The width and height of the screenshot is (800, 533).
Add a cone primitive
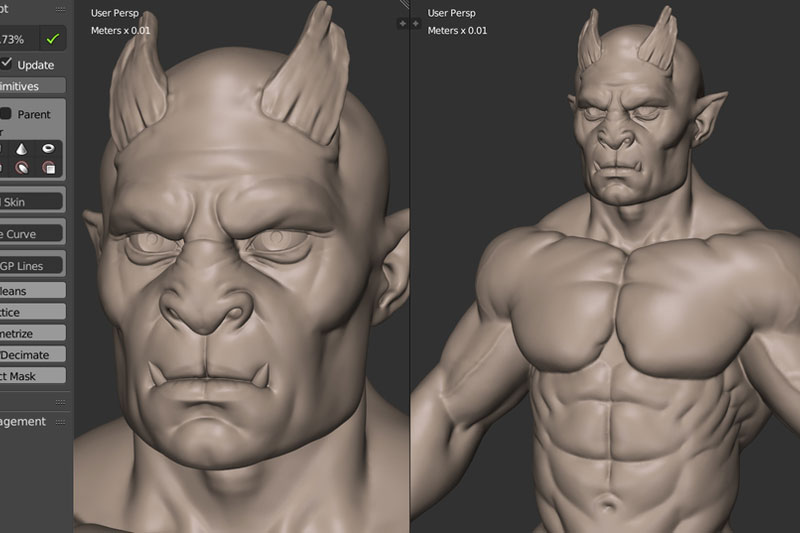[x=21, y=149]
